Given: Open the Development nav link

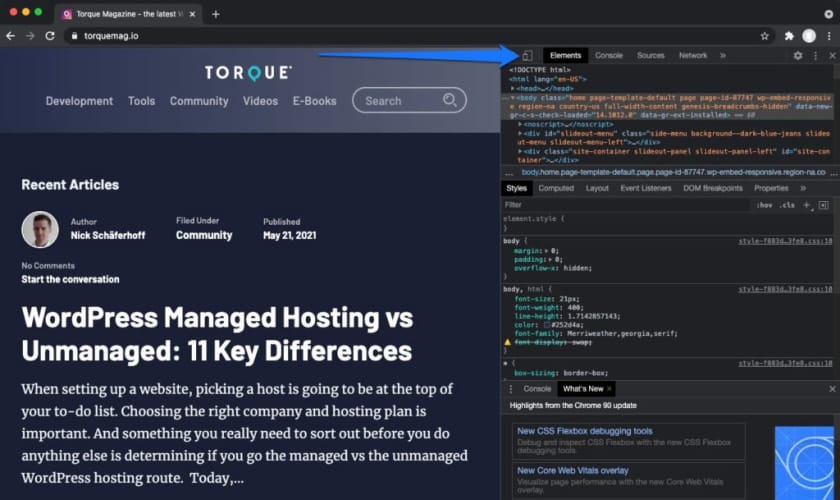Looking at the screenshot, I should tap(79, 101).
